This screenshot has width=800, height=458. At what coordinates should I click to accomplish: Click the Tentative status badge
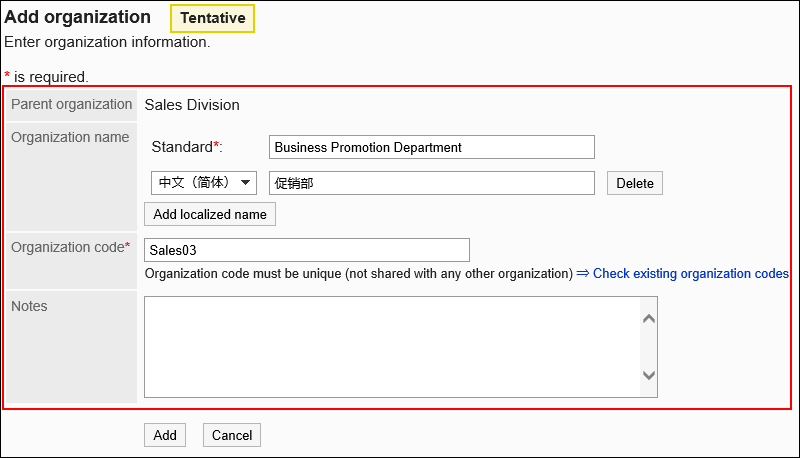coord(212,18)
